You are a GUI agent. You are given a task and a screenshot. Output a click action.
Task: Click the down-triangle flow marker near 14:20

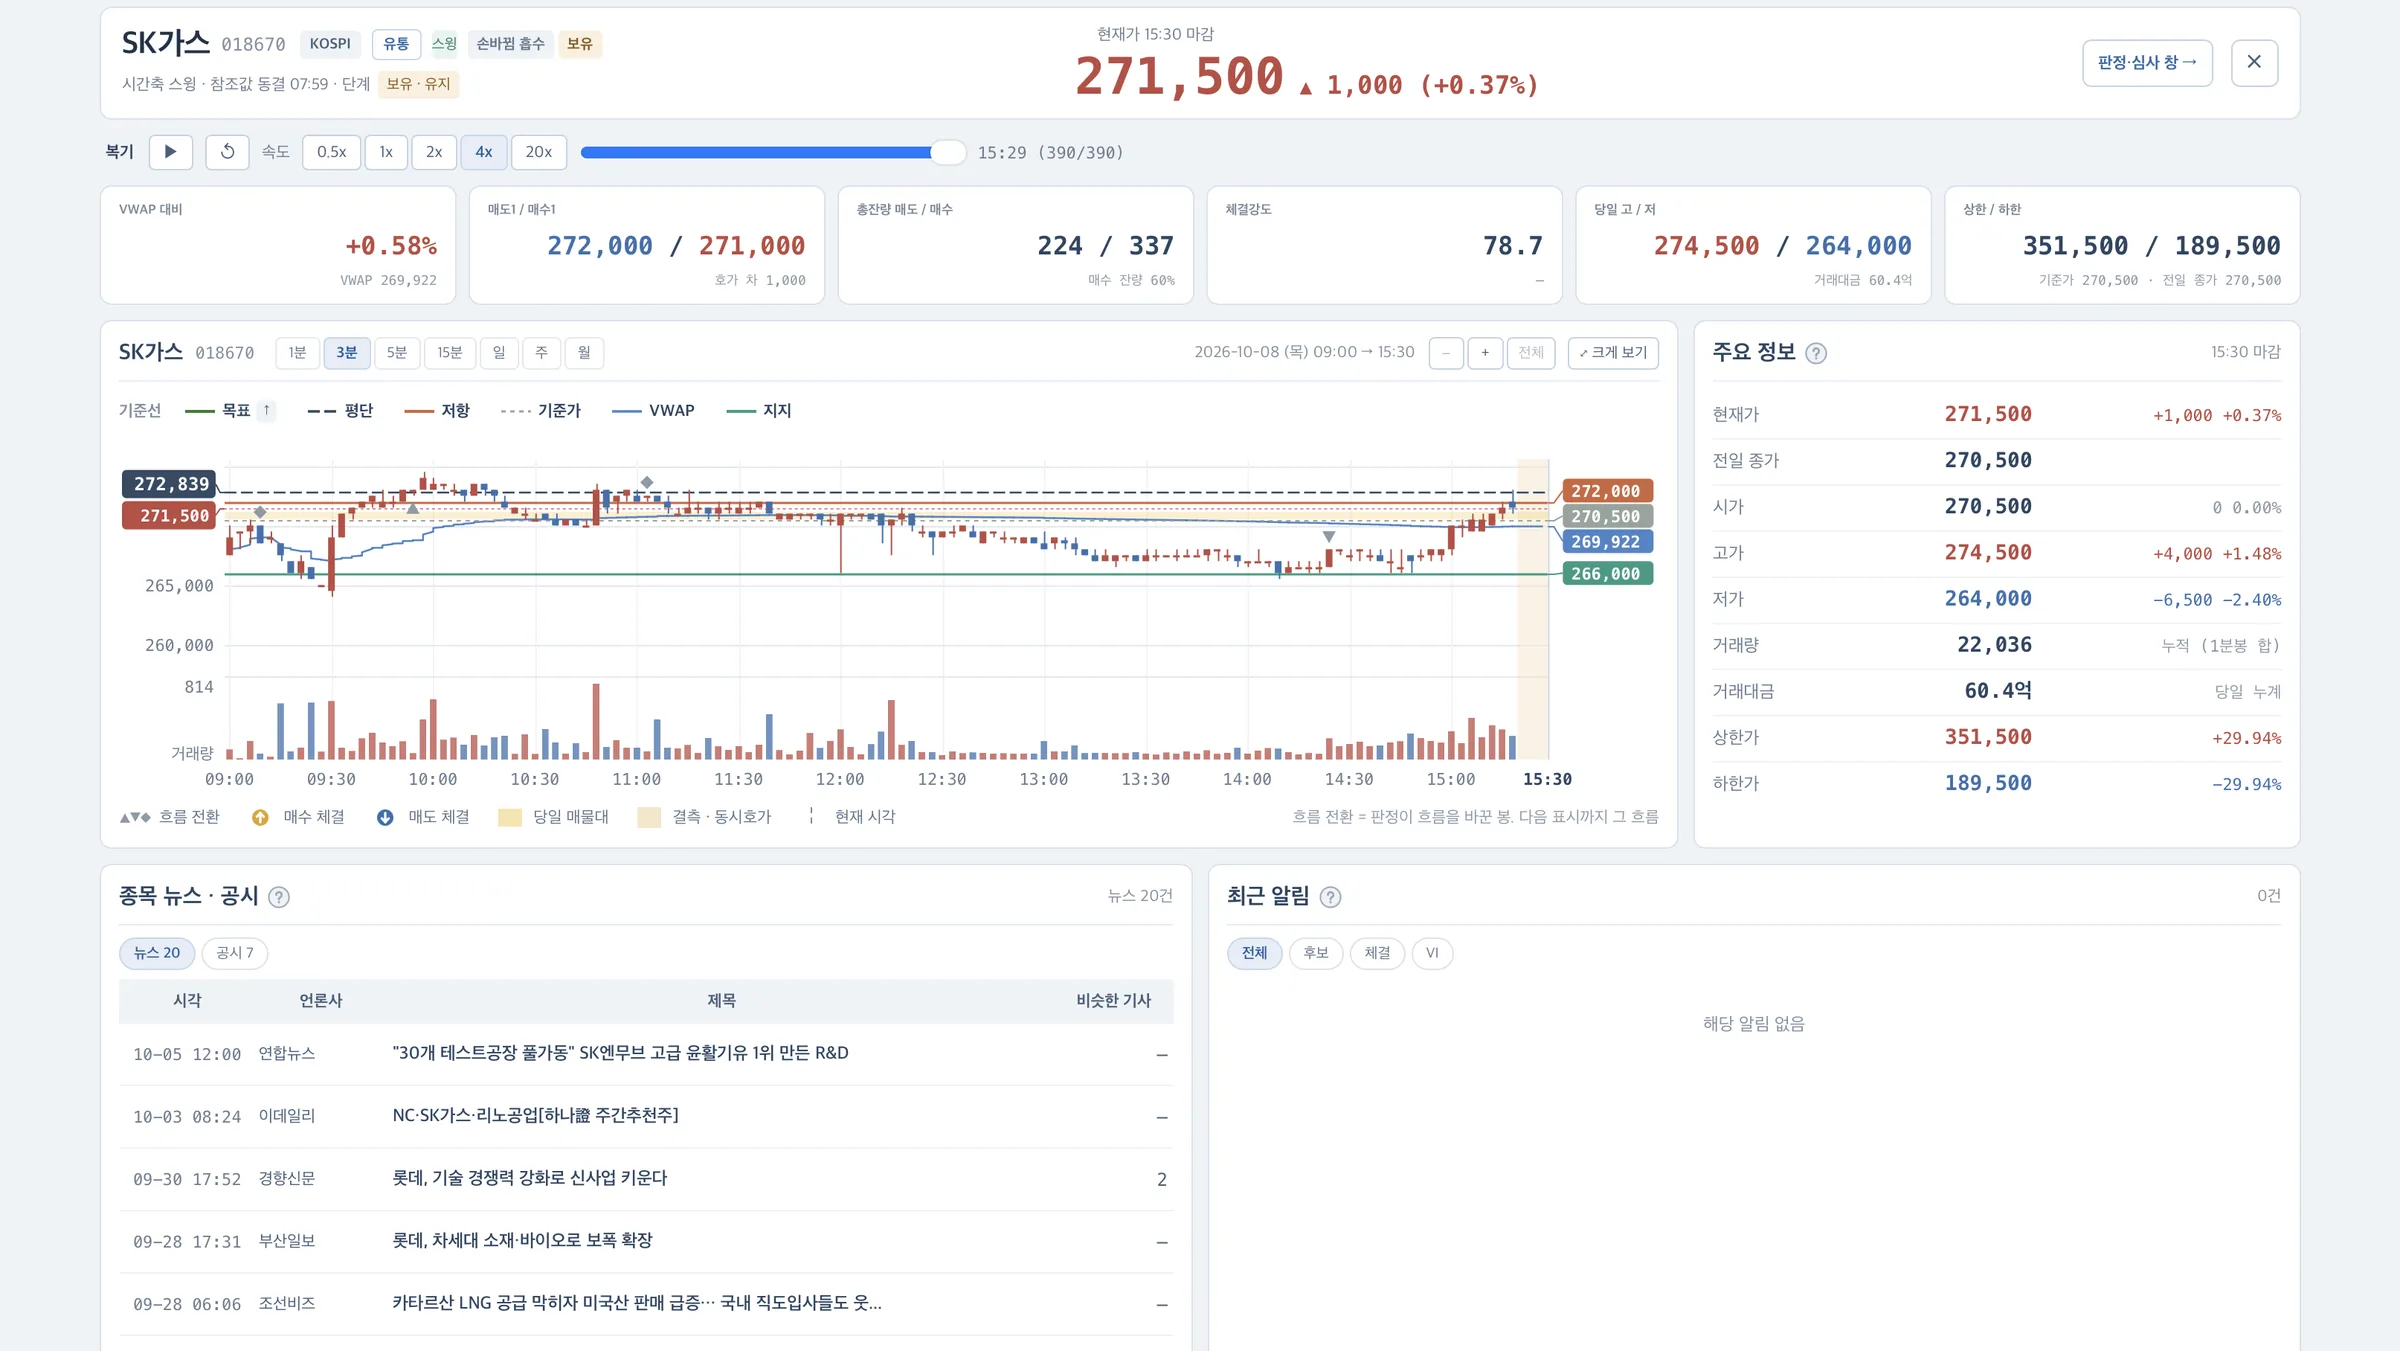coord(1329,537)
